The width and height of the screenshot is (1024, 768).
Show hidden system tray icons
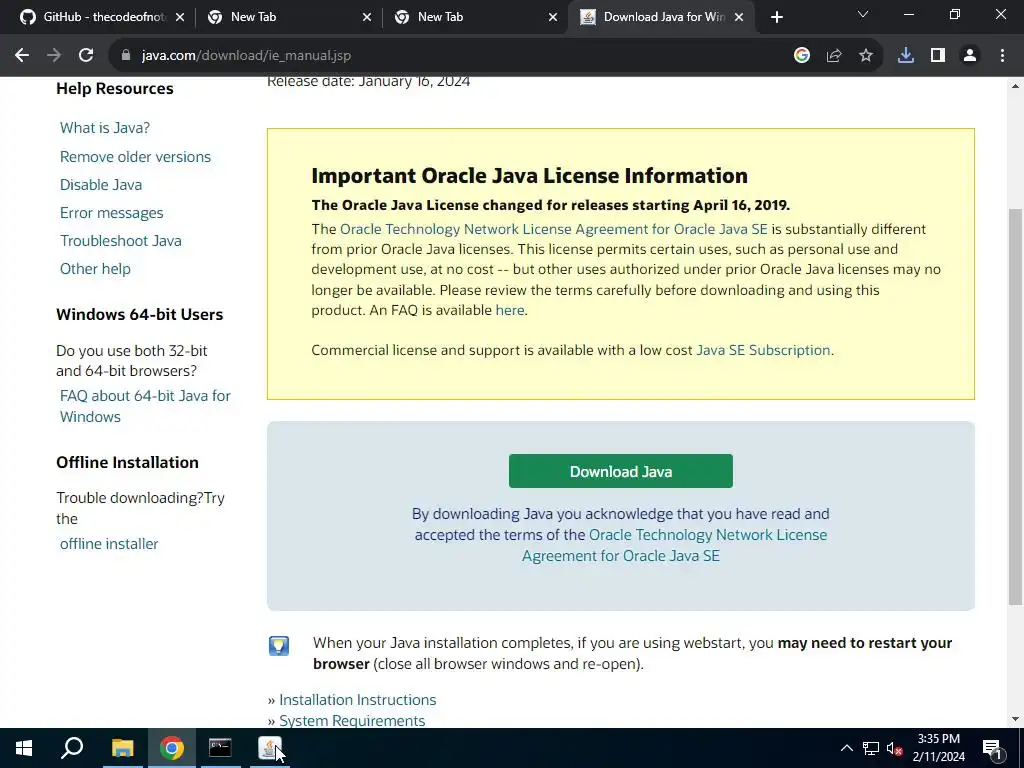[x=846, y=748]
